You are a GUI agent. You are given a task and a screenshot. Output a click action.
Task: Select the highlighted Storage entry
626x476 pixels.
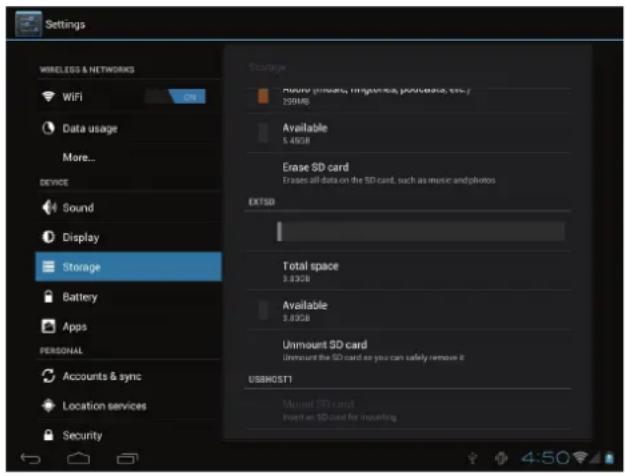point(128,267)
